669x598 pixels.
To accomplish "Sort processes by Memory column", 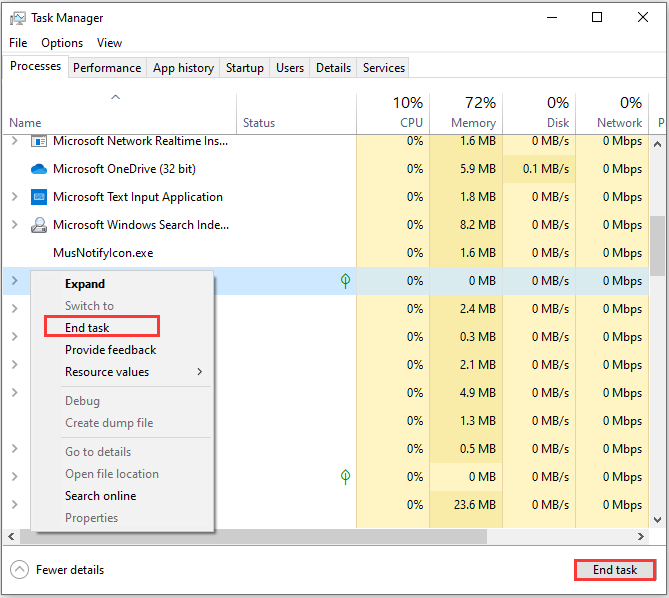I will pyautogui.click(x=473, y=122).
